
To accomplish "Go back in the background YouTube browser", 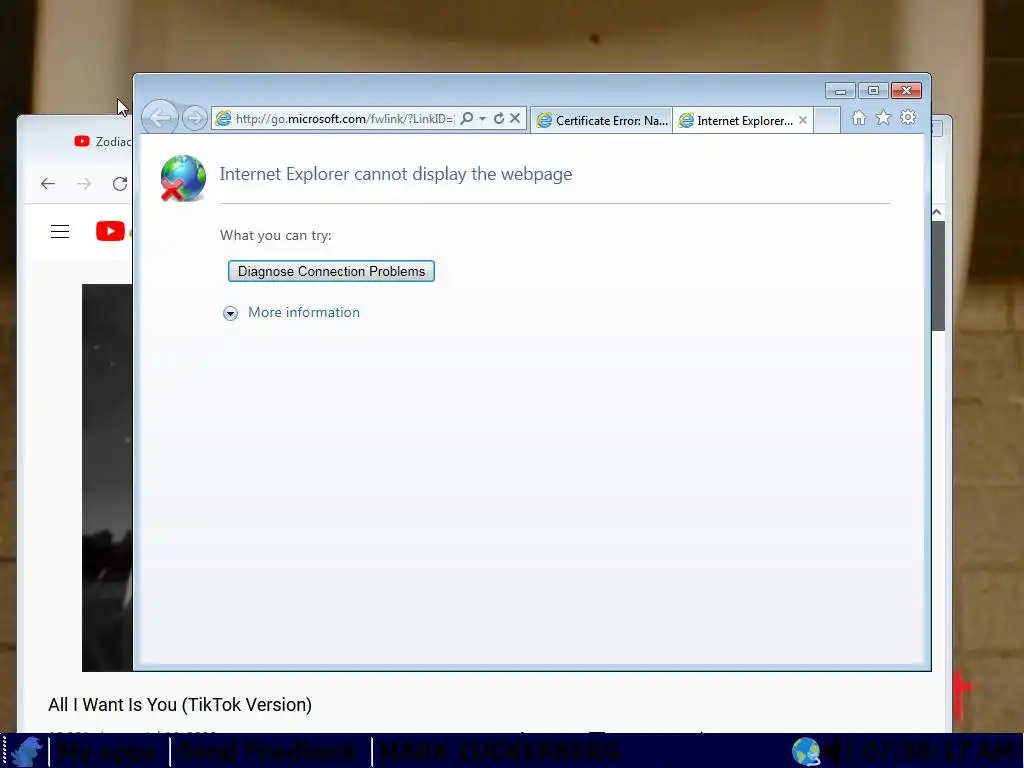I will pos(48,184).
